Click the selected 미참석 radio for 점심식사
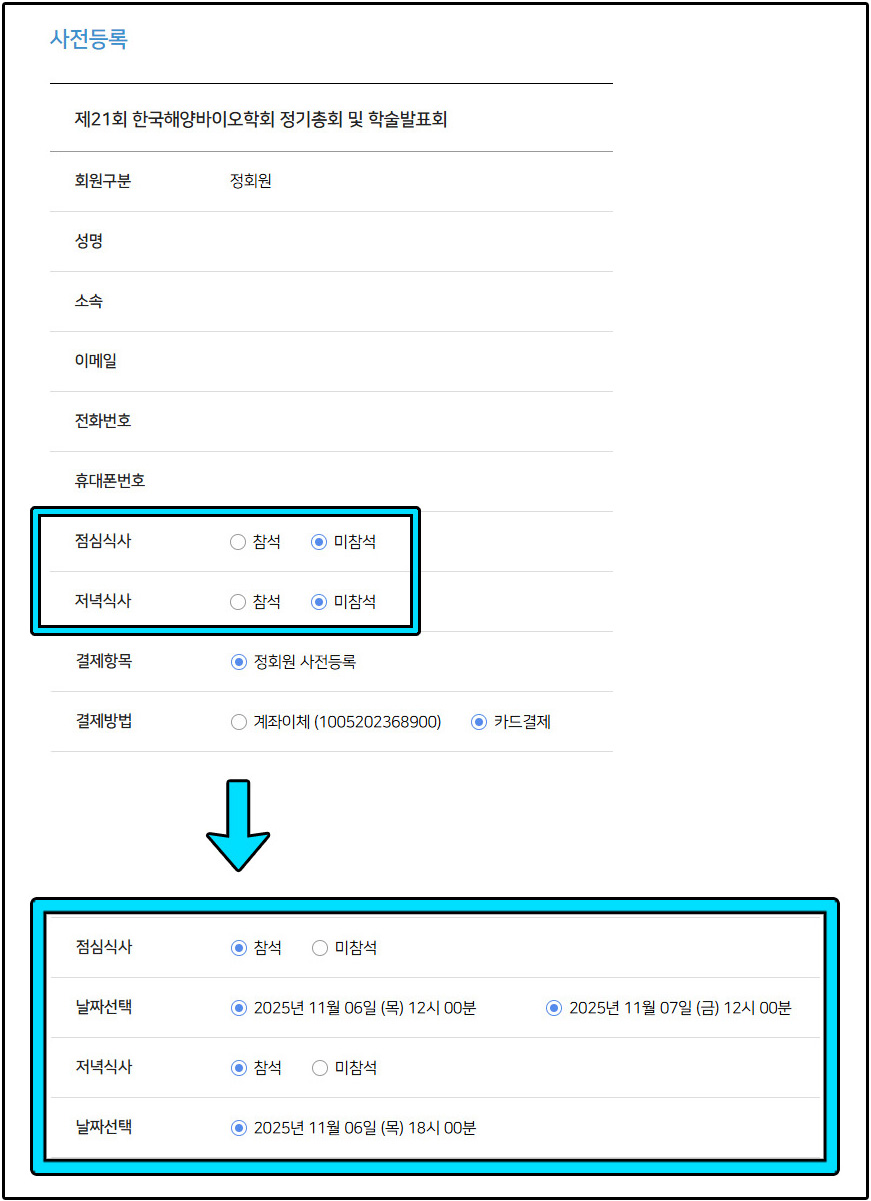The width and height of the screenshot is (871, 1201). click(x=319, y=542)
